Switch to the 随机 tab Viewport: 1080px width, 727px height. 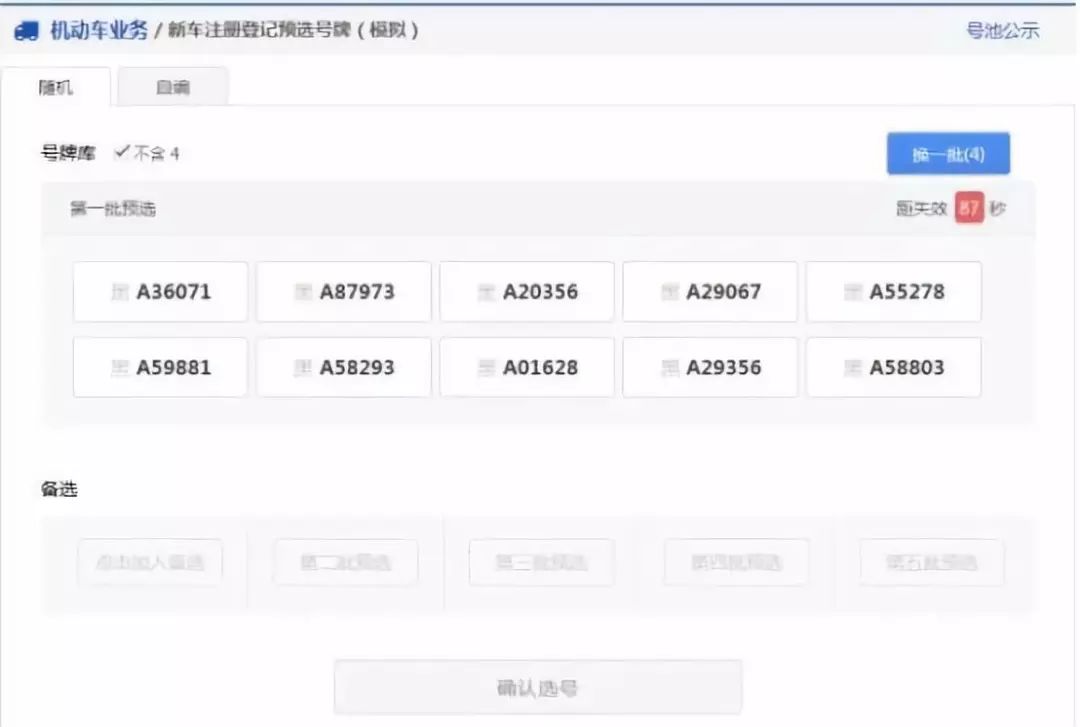(56, 87)
